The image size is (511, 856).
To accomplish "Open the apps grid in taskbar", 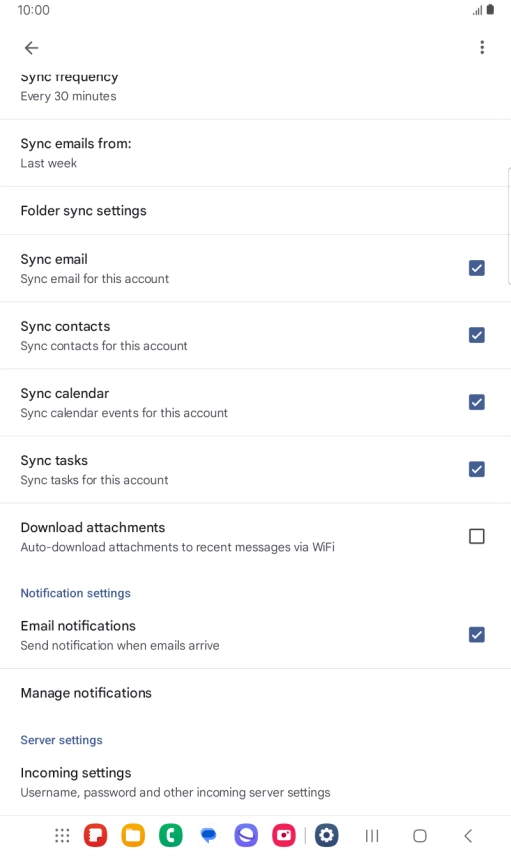I will coord(62,835).
